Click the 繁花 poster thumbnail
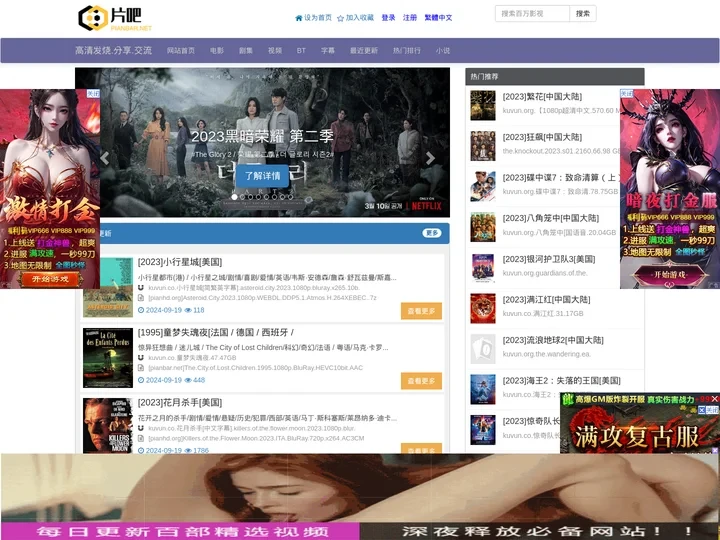720x540 pixels. pos(483,105)
